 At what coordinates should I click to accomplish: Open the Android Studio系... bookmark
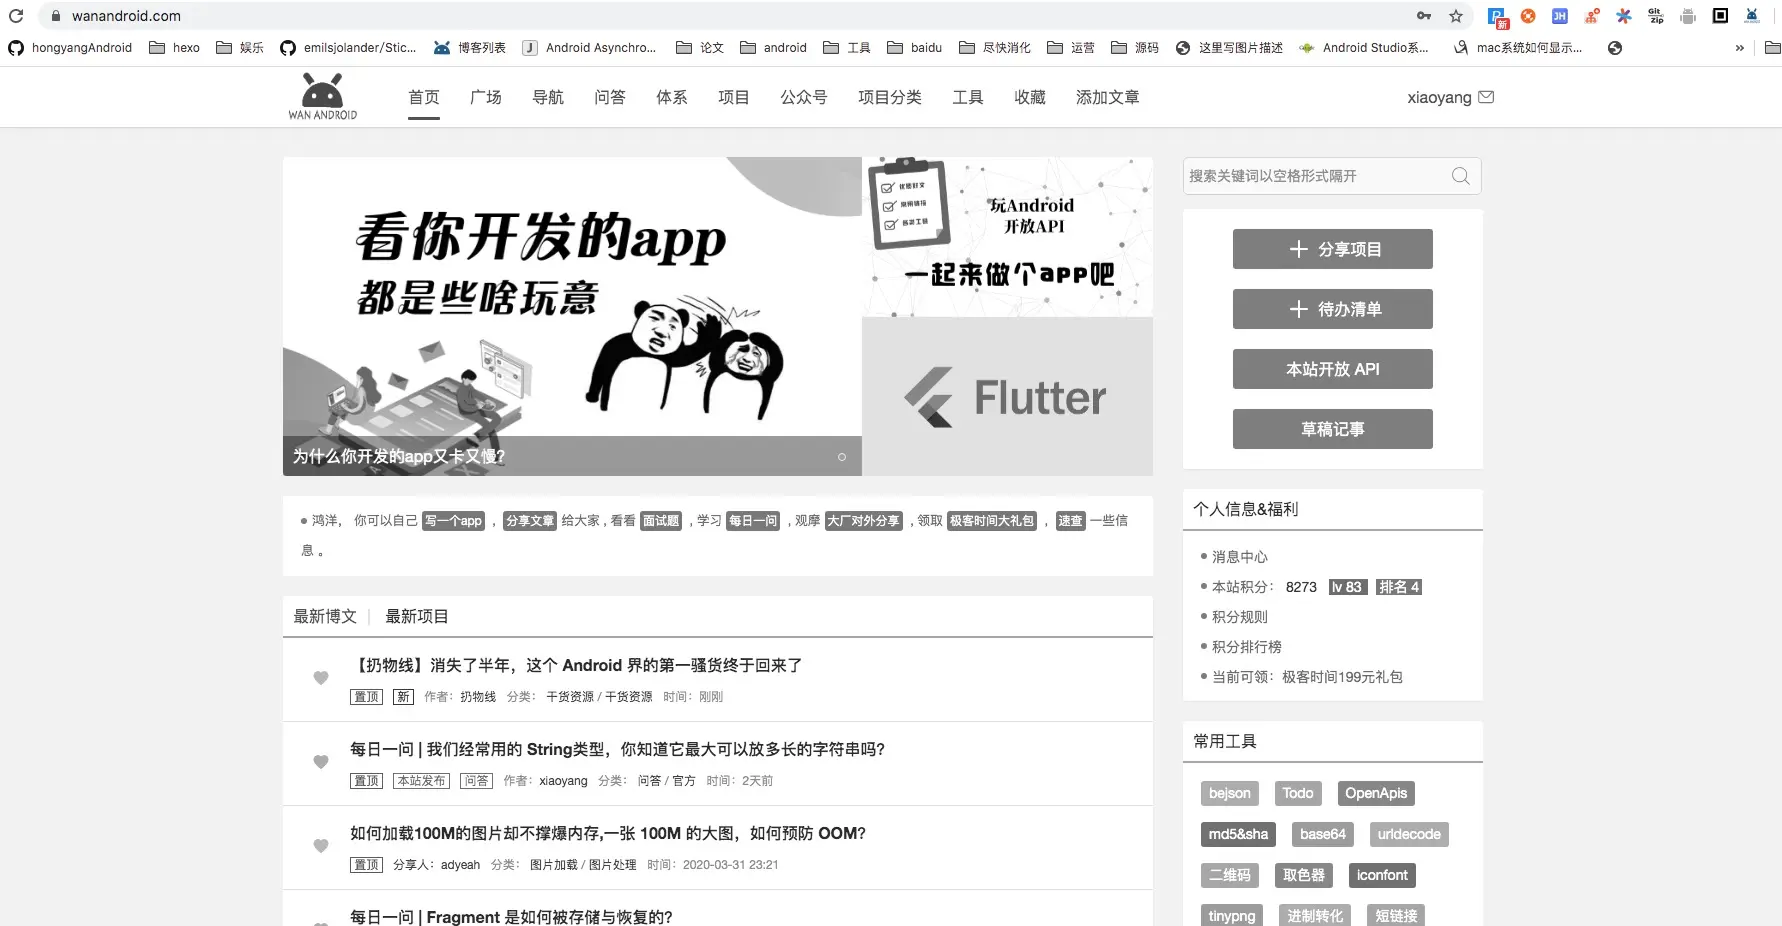point(1364,48)
